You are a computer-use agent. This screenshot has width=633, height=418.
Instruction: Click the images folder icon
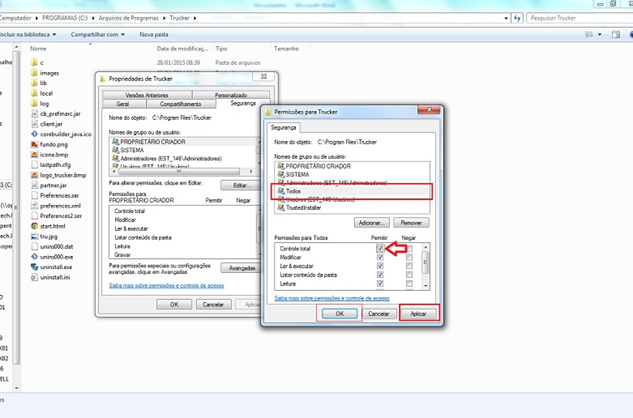[33, 73]
